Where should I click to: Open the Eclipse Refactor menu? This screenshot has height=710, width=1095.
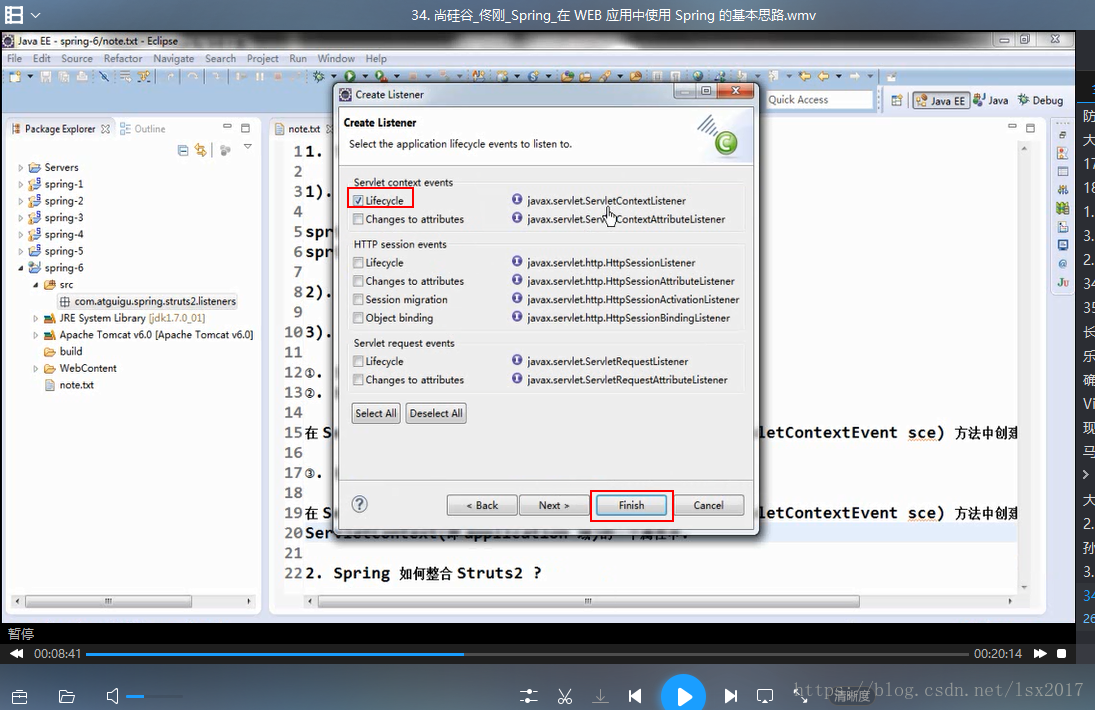[123, 59]
